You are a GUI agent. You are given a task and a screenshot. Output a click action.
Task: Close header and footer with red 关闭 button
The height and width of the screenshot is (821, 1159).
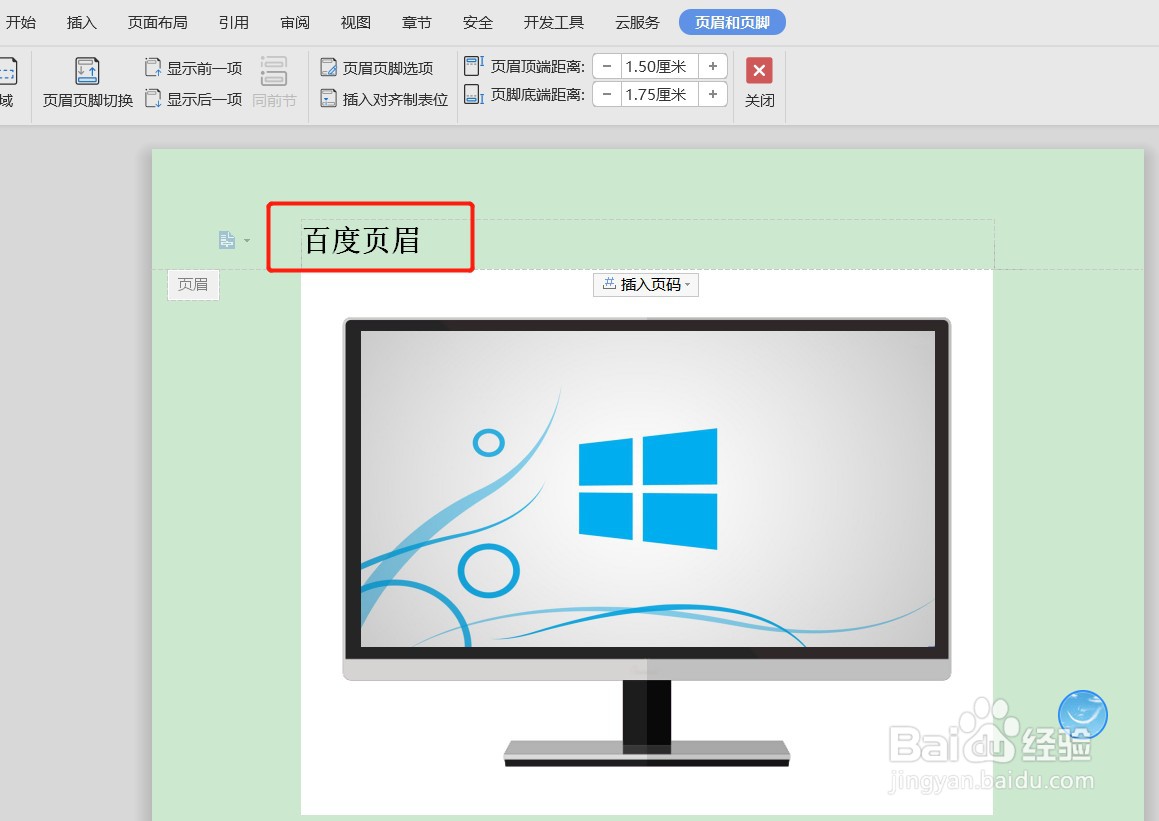click(x=759, y=82)
